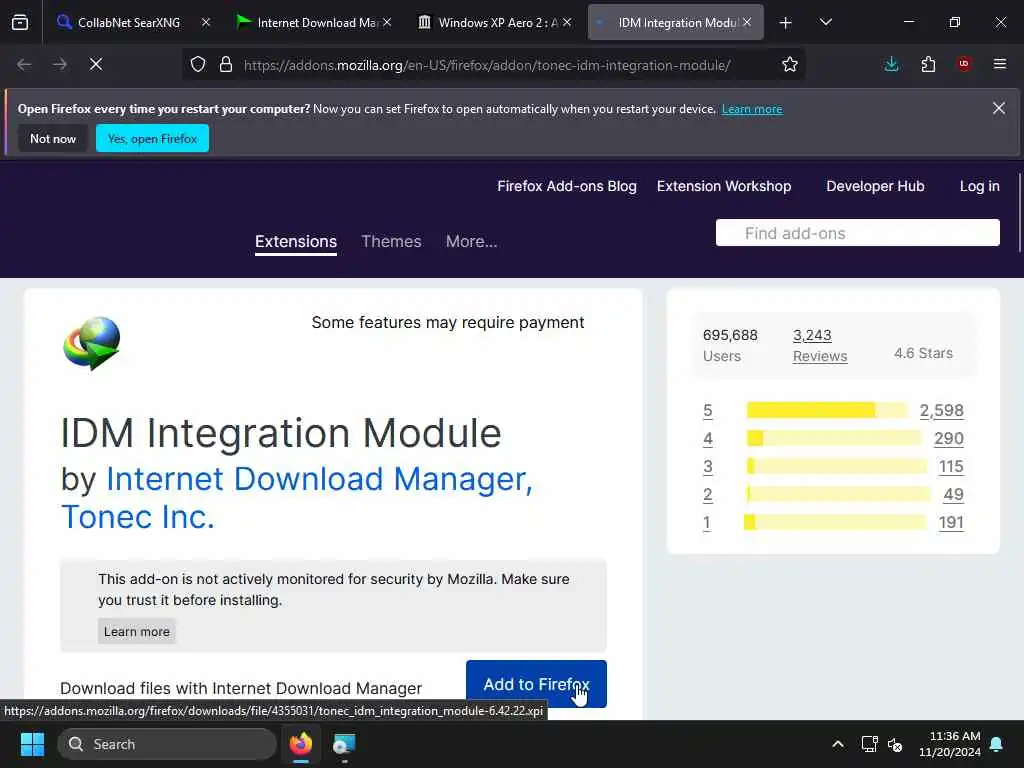The image size is (1024, 768).
Task: Show hidden system tray icons chevron
Action: pyautogui.click(x=838, y=744)
